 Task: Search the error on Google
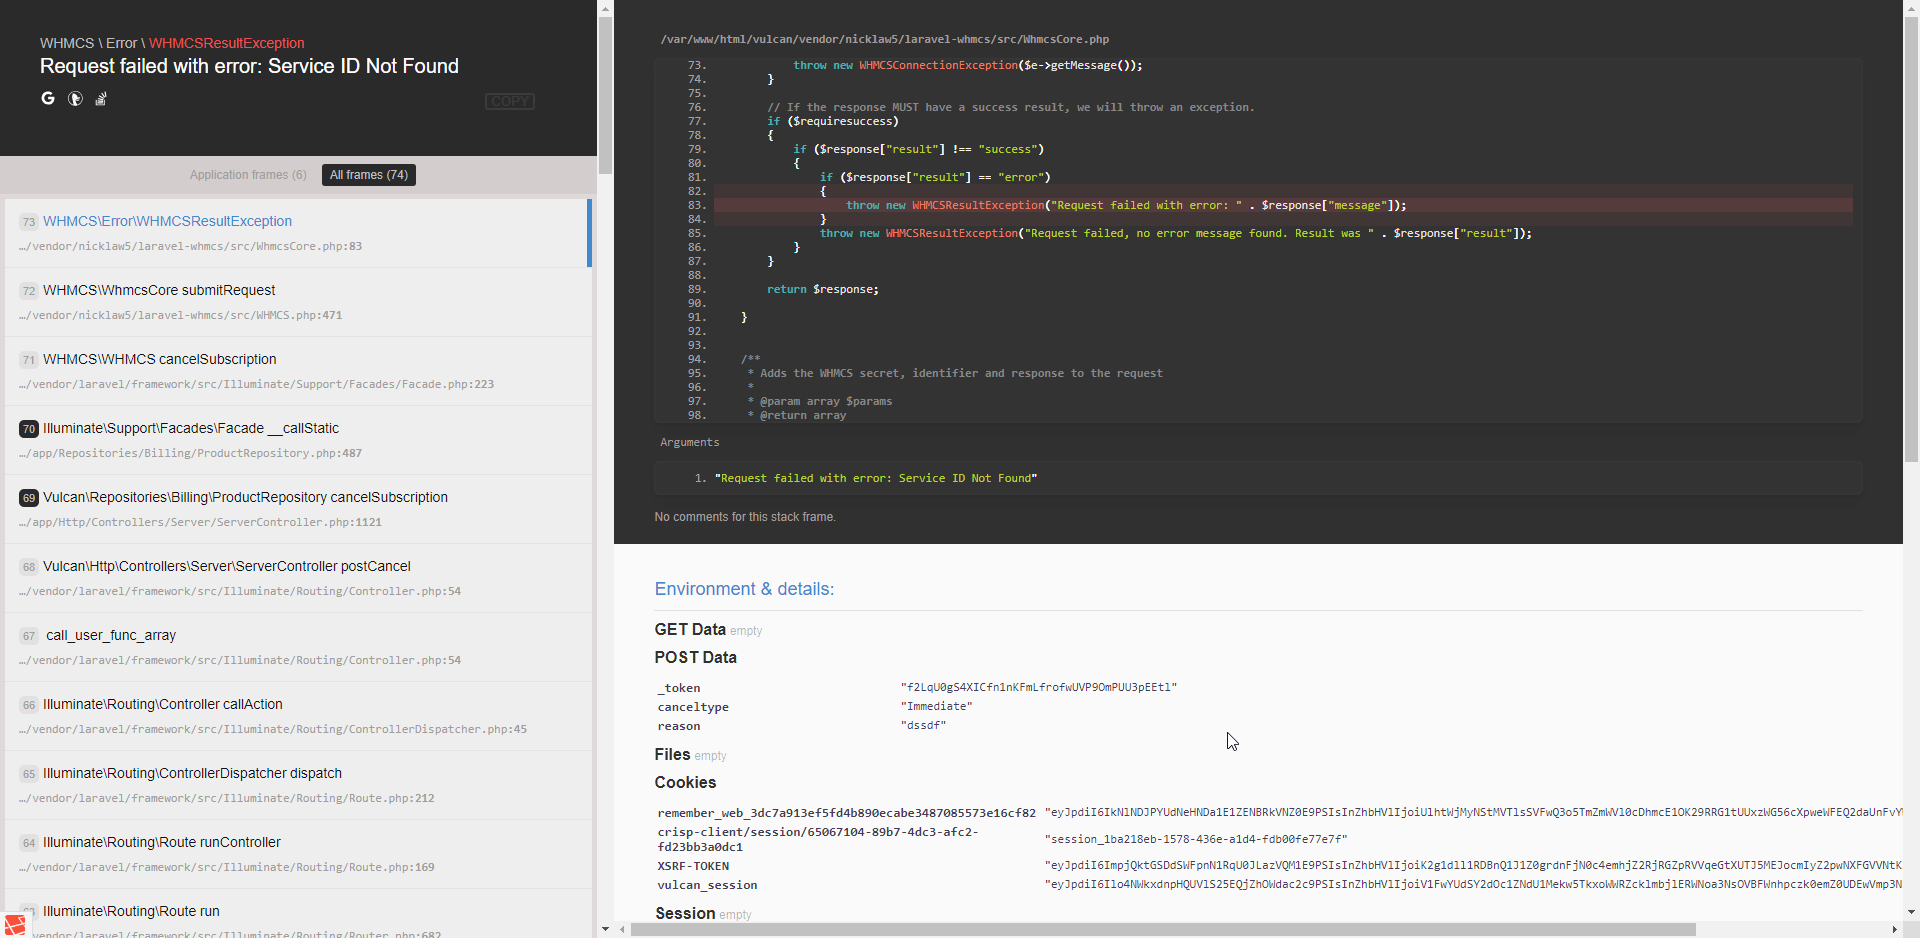tap(48, 98)
